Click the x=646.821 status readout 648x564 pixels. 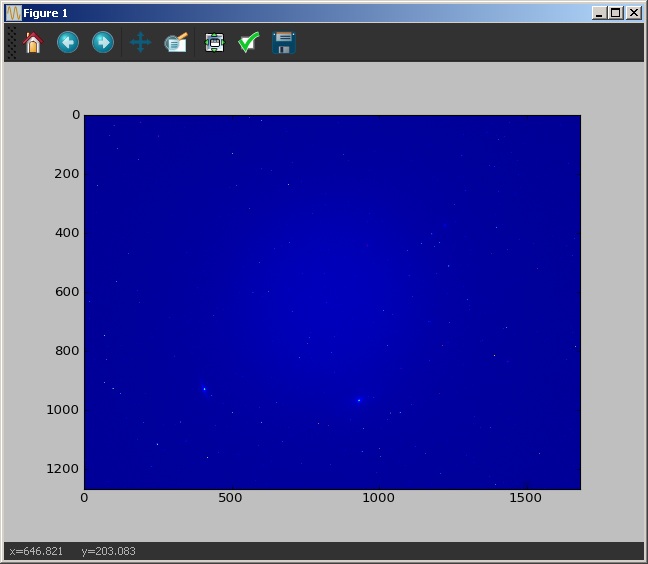point(36,551)
